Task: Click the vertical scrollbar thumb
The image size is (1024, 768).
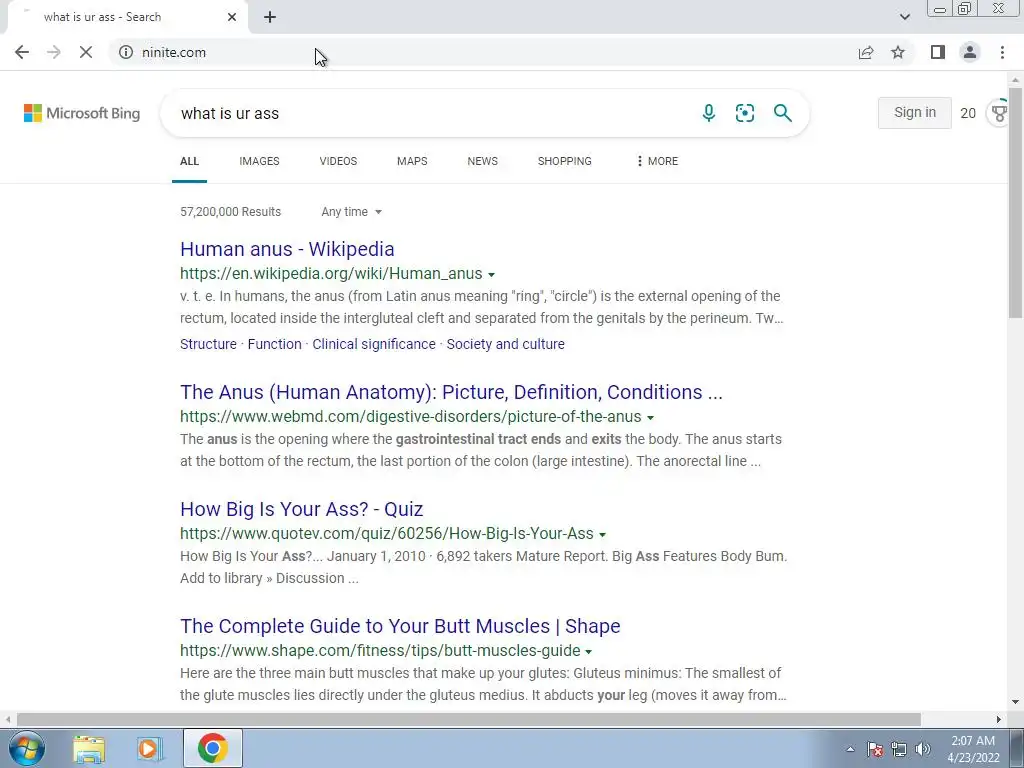Action: (x=1016, y=202)
